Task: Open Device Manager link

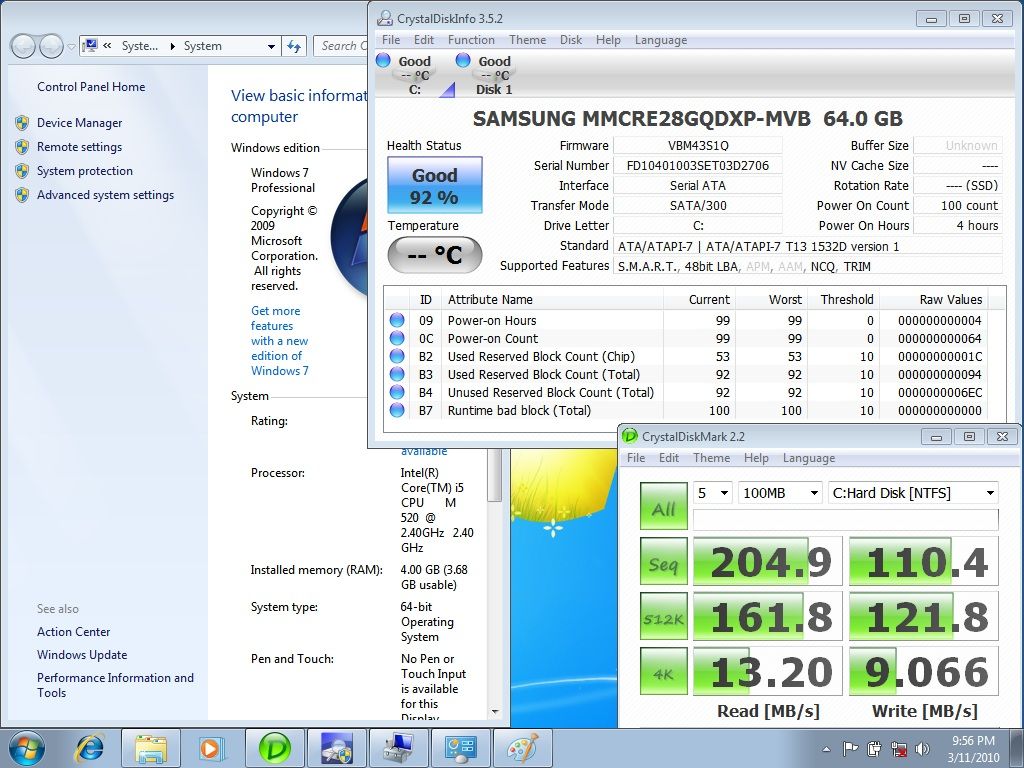Action: [79, 123]
